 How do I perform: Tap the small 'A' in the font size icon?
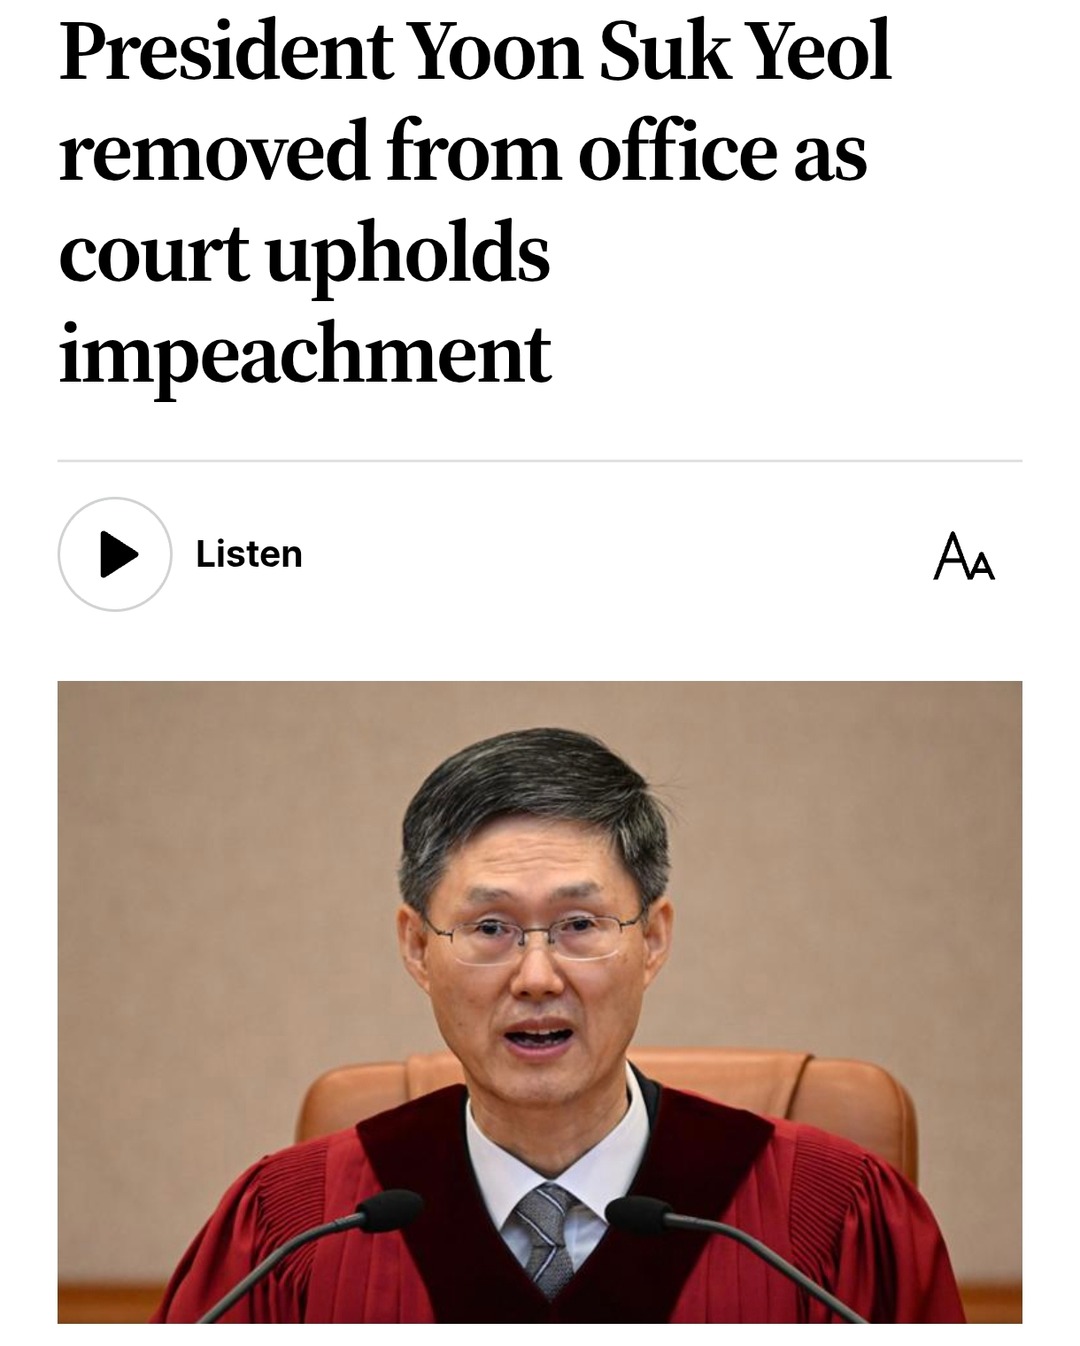click(983, 567)
